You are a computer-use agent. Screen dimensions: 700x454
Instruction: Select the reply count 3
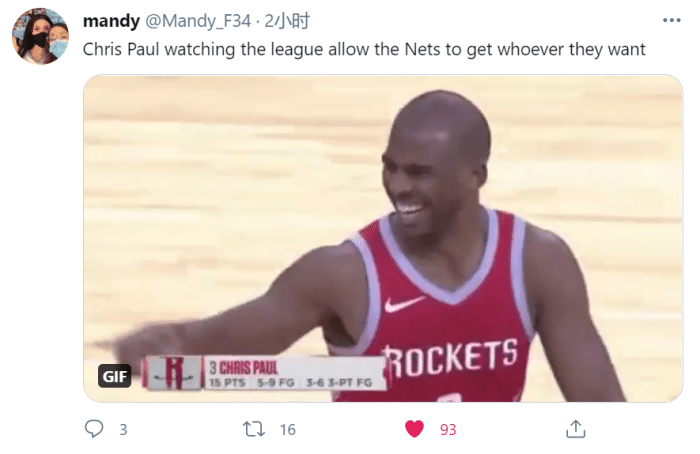click(x=123, y=429)
